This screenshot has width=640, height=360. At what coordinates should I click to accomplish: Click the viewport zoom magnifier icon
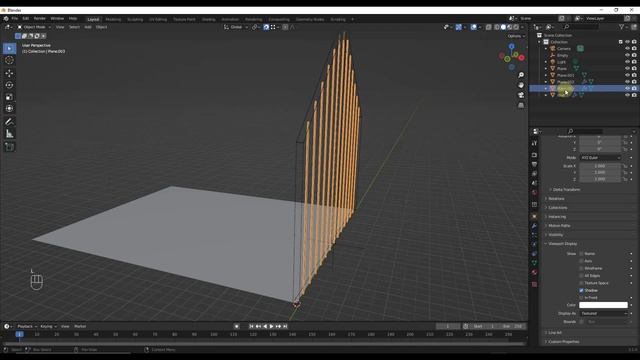coord(521,75)
